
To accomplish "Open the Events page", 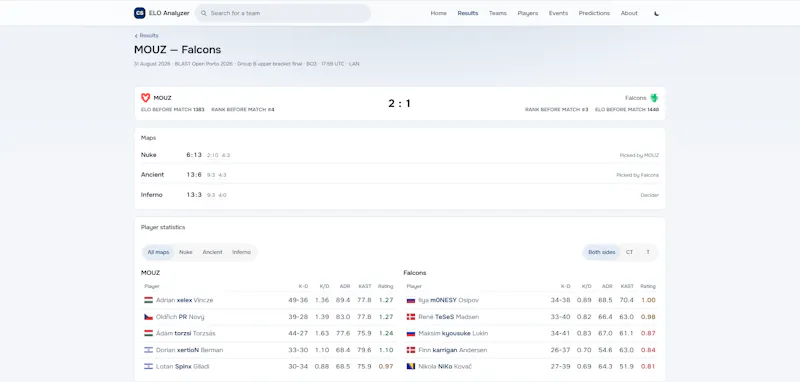I will click(x=558, y=13).
